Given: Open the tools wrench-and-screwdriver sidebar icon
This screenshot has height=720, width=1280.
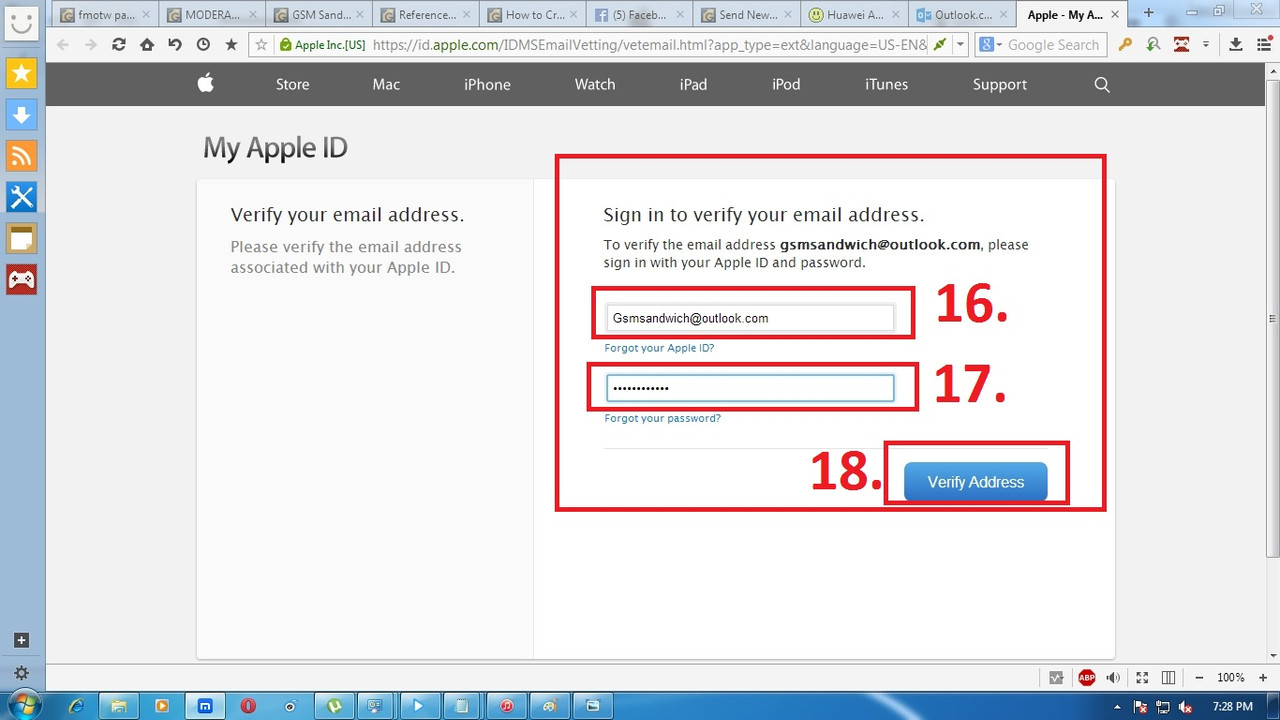Looking at the screenshot, I should click(22, 196).
